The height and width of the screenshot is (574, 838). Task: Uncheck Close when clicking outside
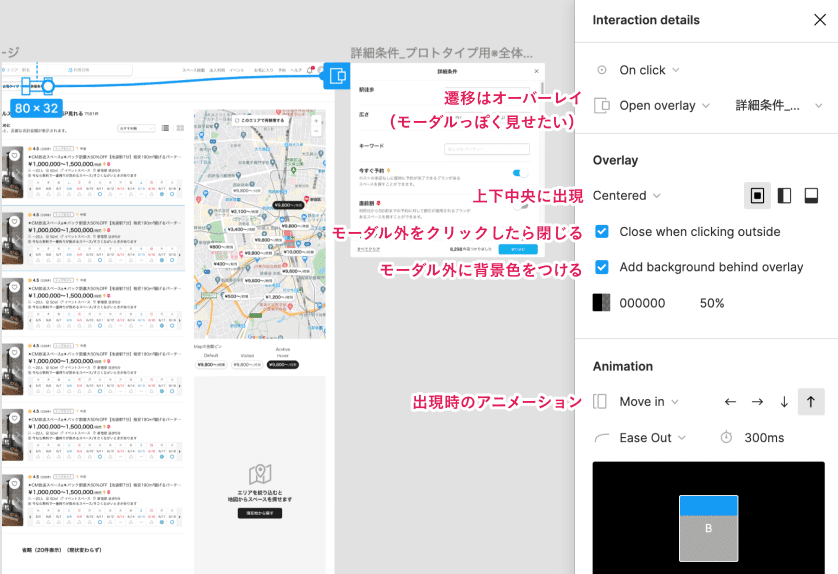pos(602,231)
